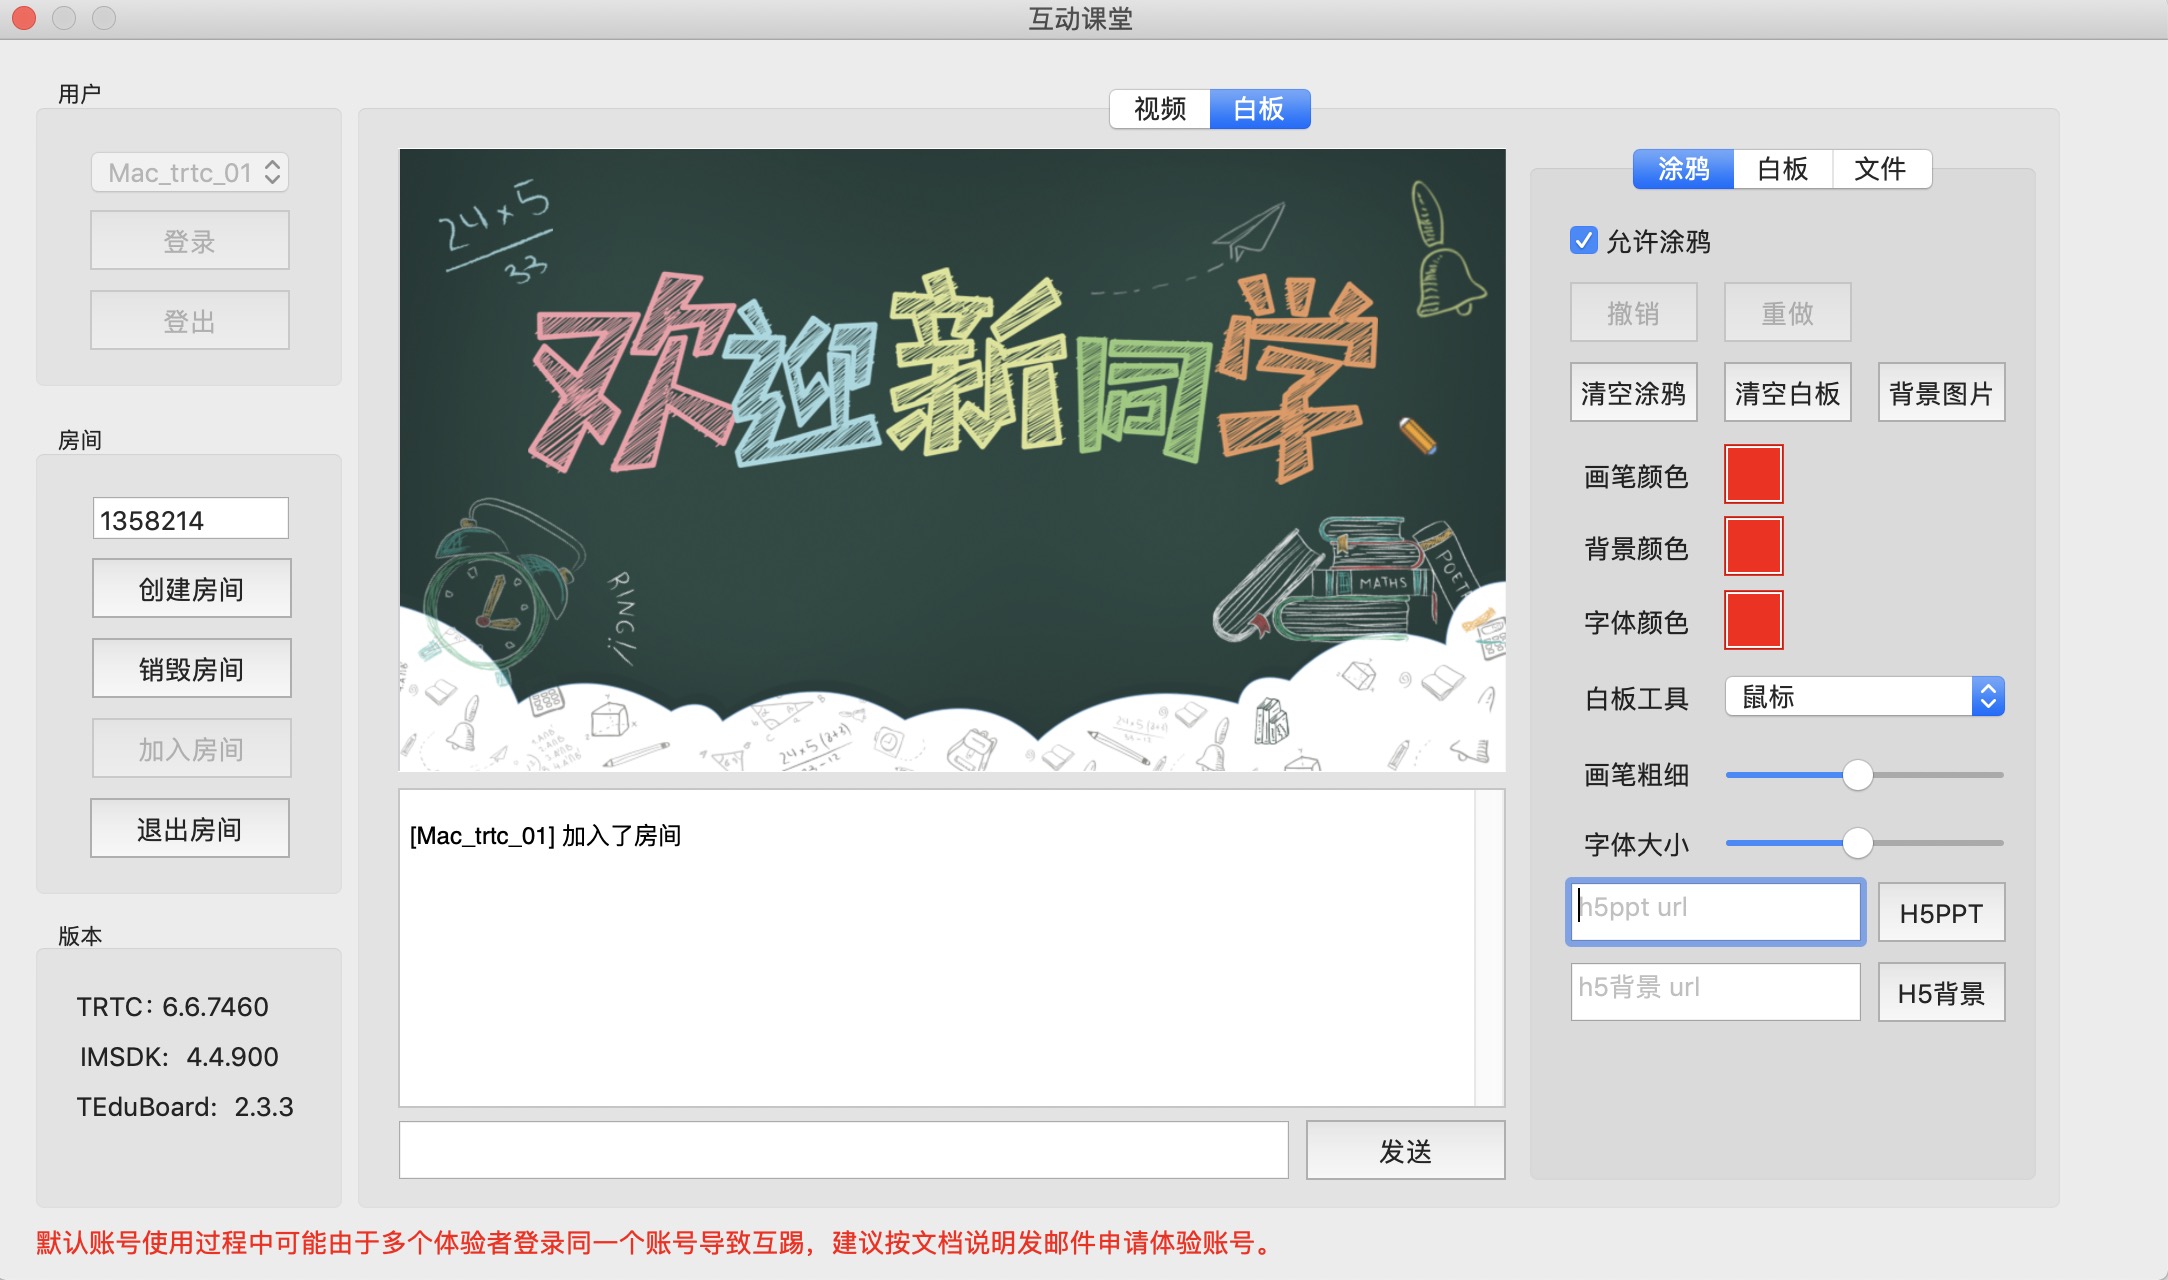Screen dimensions: 2168x1280
Task: Click the 画笔粗细 slider handle
Action: click(1857, 775)
